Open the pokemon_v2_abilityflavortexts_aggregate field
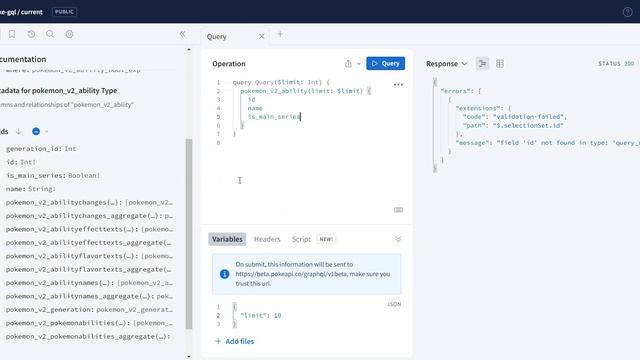This screenshot has height=360, width=640. click(x=89, y=269)
